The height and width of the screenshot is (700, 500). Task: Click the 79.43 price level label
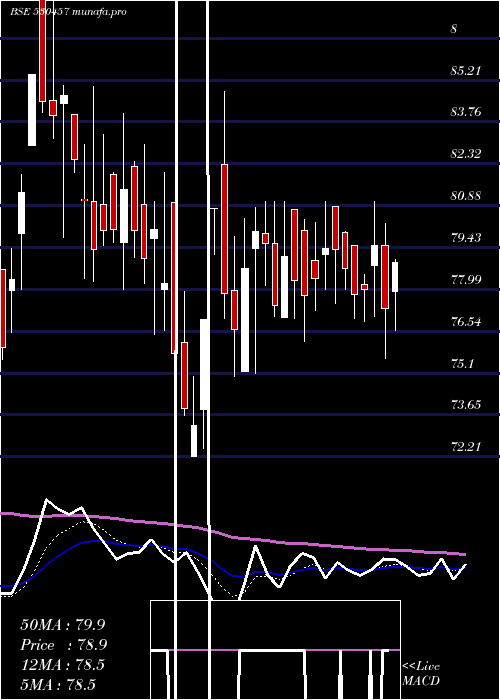coord(466,238)
